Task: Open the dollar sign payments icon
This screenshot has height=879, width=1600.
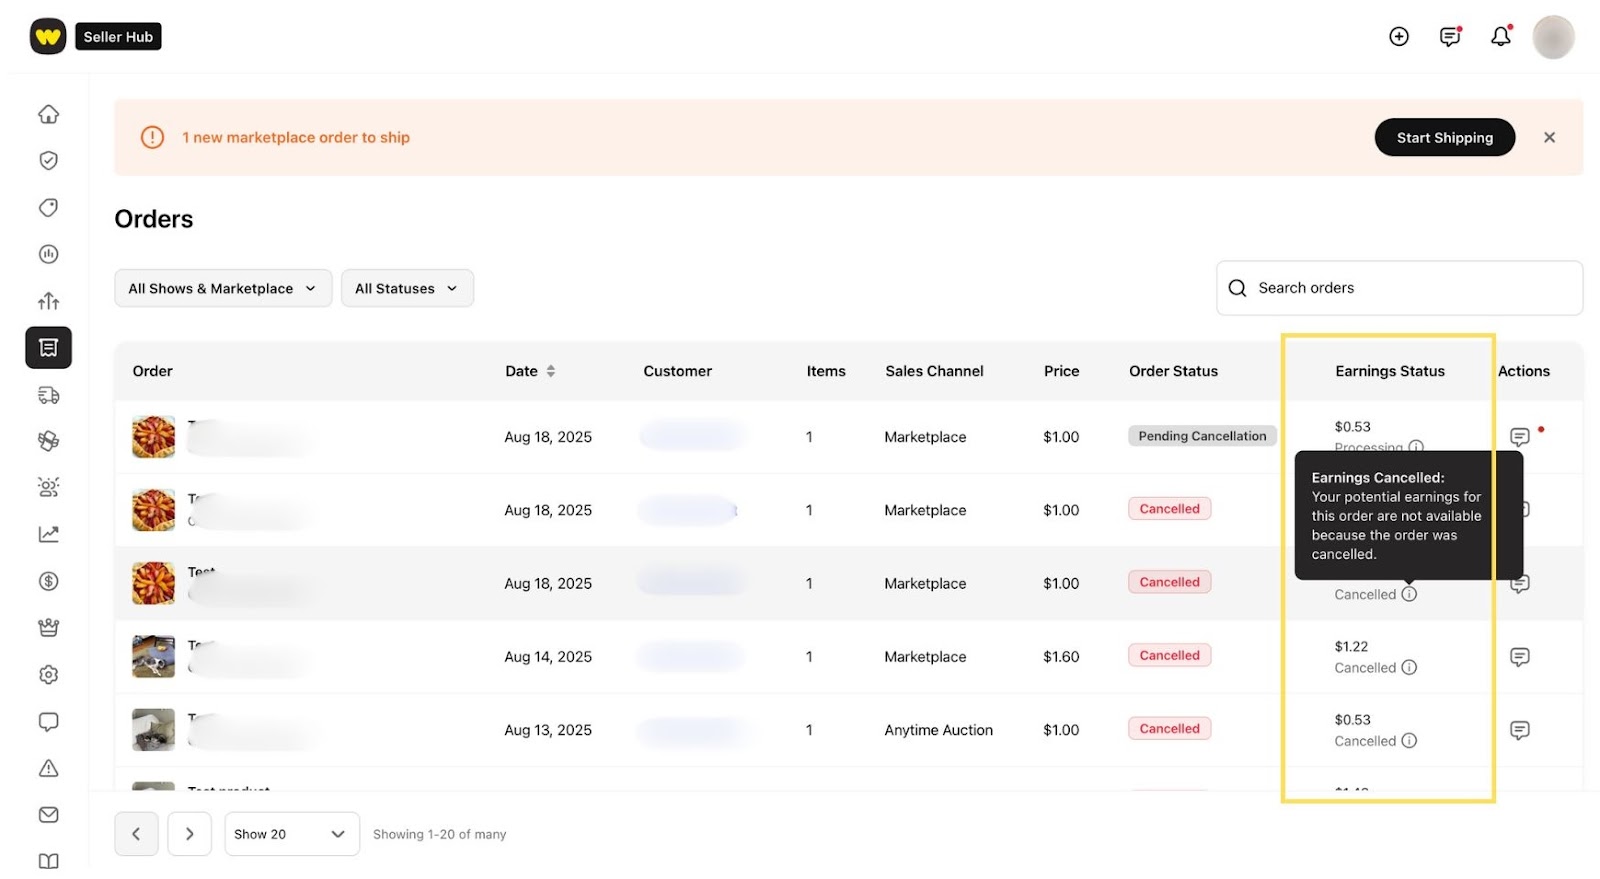Action: point(48,581)
